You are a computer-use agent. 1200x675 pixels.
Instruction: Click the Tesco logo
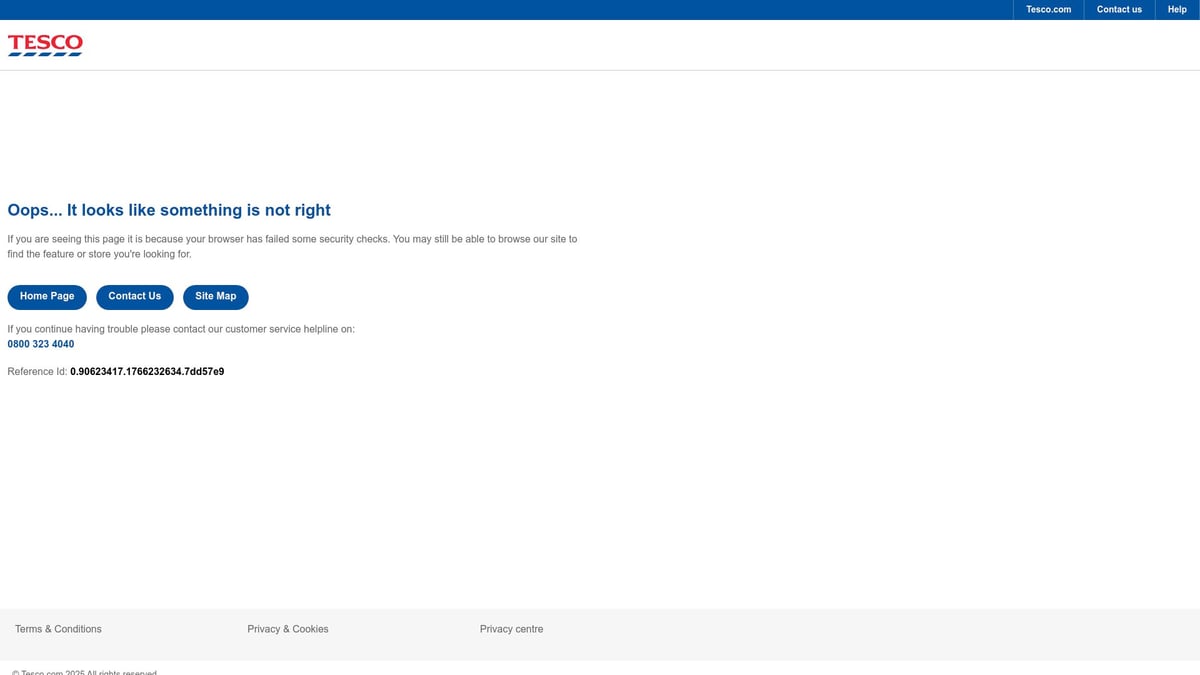tap(45, 45)
